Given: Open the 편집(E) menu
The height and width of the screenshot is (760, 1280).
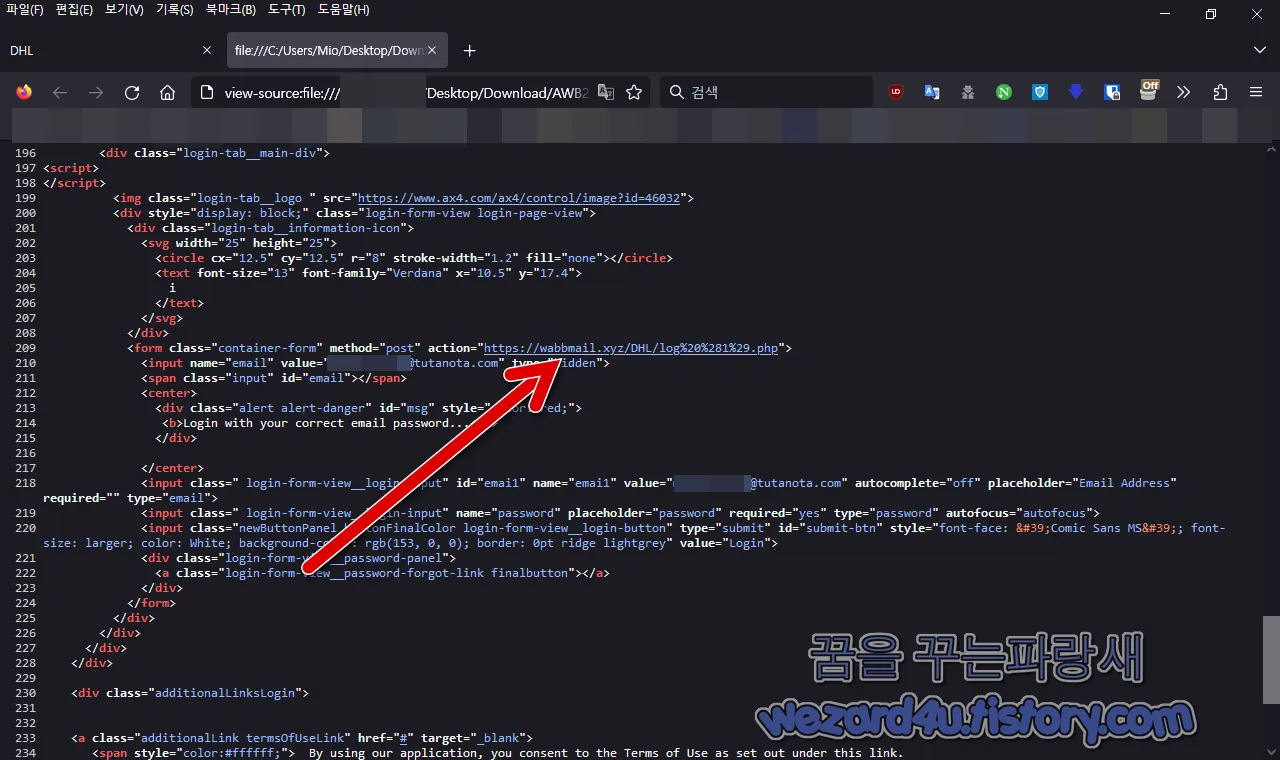Looking at the screenshot, I should [x=74, y=10].
